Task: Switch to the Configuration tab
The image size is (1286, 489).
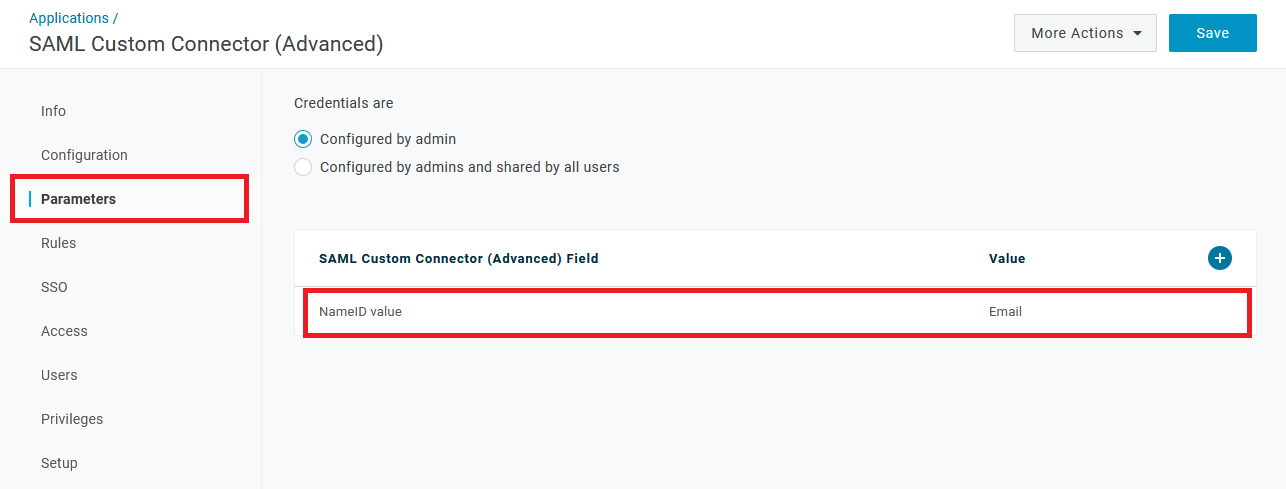Action: tap(84, 155)
